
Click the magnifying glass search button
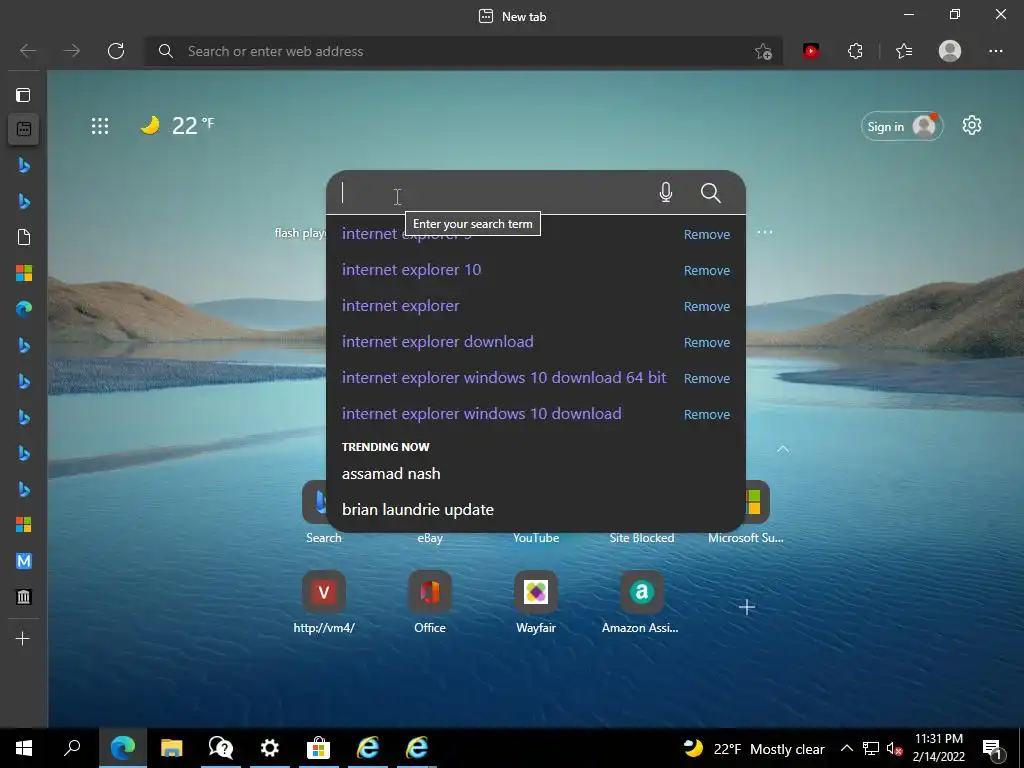pyautogui.click(x=711, y=193)
